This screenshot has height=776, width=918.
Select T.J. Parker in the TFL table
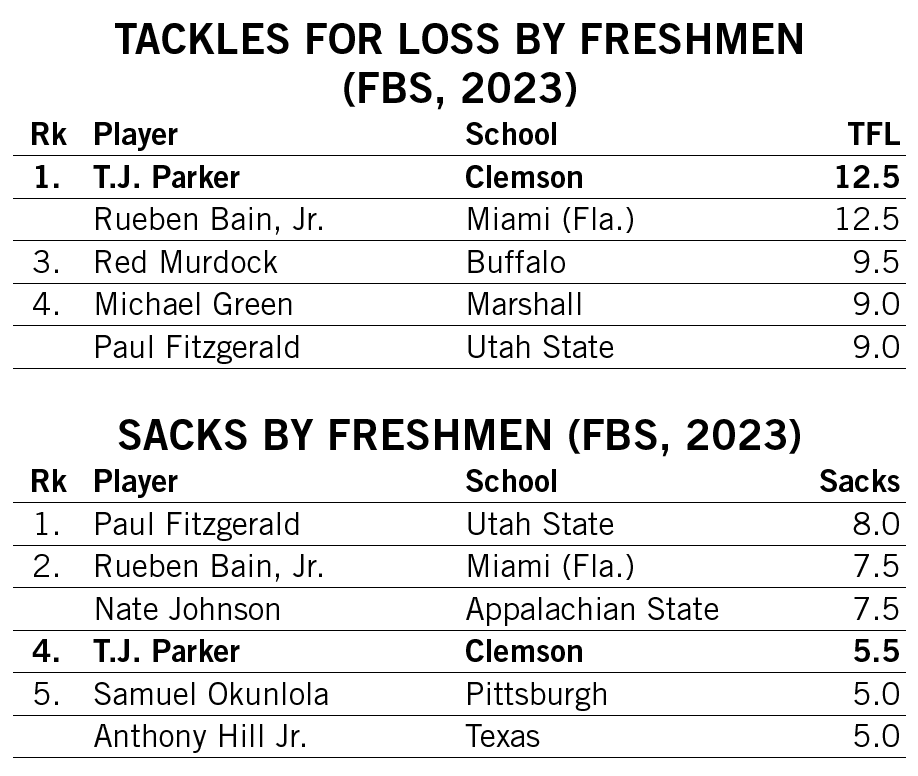pyautogui.click(x=167, y=177)
